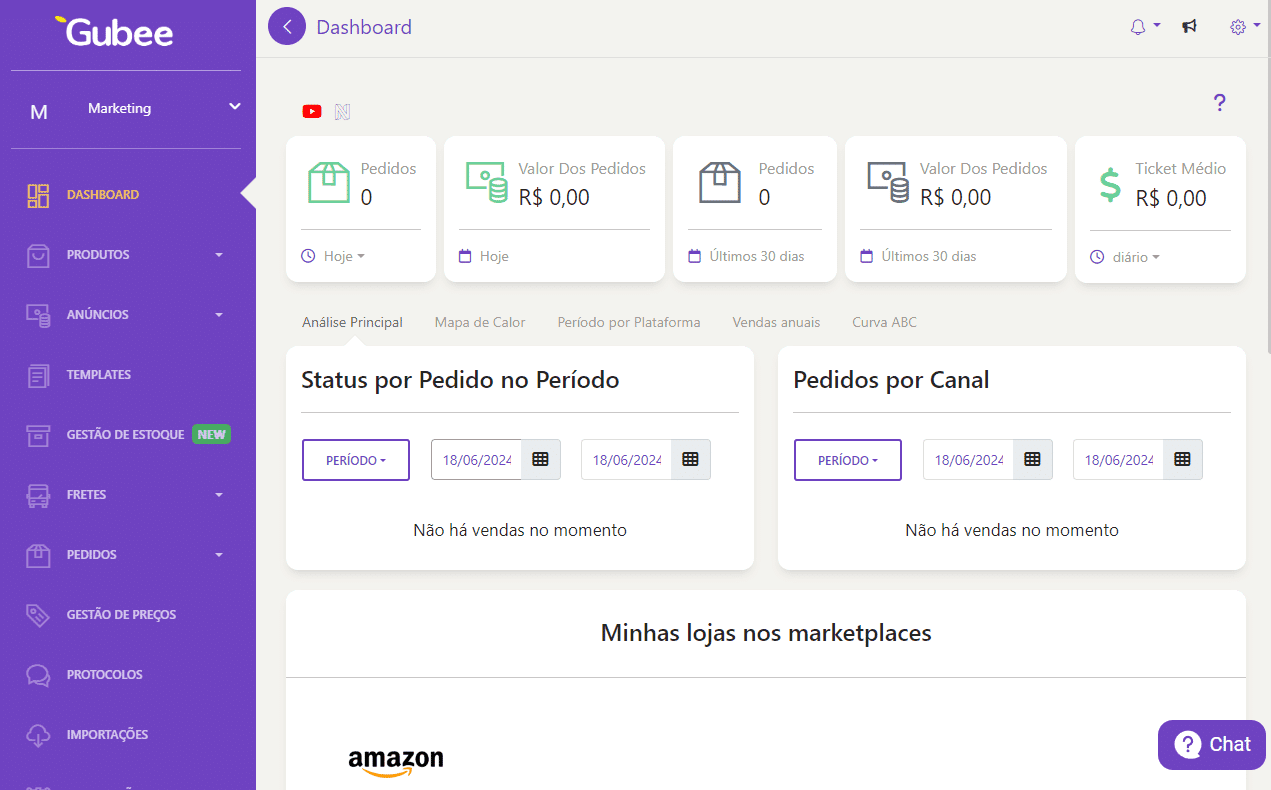
Task: Click the announcements megaphone icon
Action: (1189, 26)
